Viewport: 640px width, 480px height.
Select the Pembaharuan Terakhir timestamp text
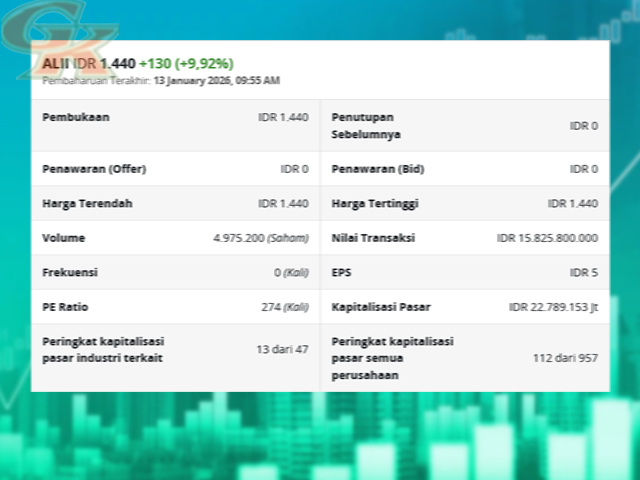pyautogui.click(x=161, y=80)
